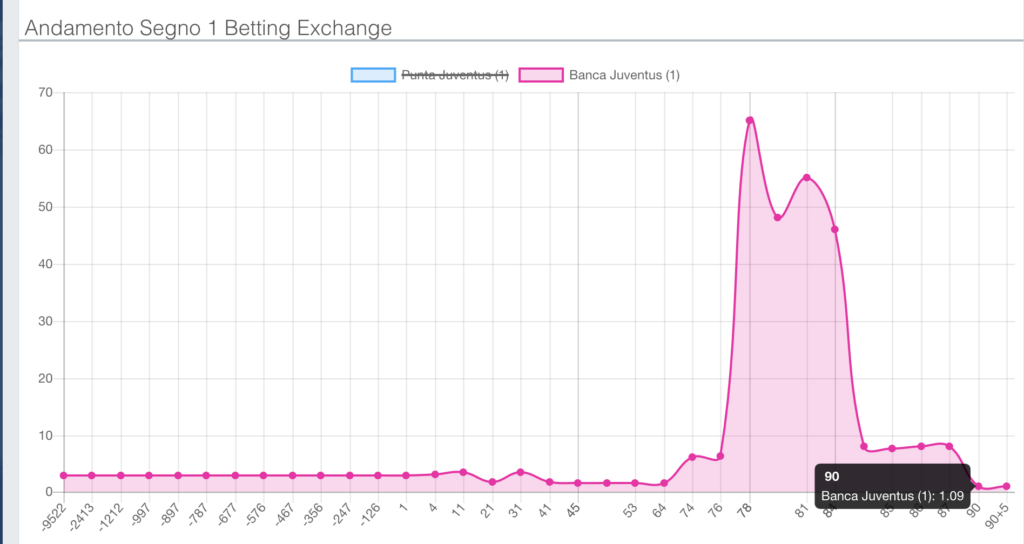Click the data point at minute 31
This screenshot has height=544, width=1024.
click(521, 472)
